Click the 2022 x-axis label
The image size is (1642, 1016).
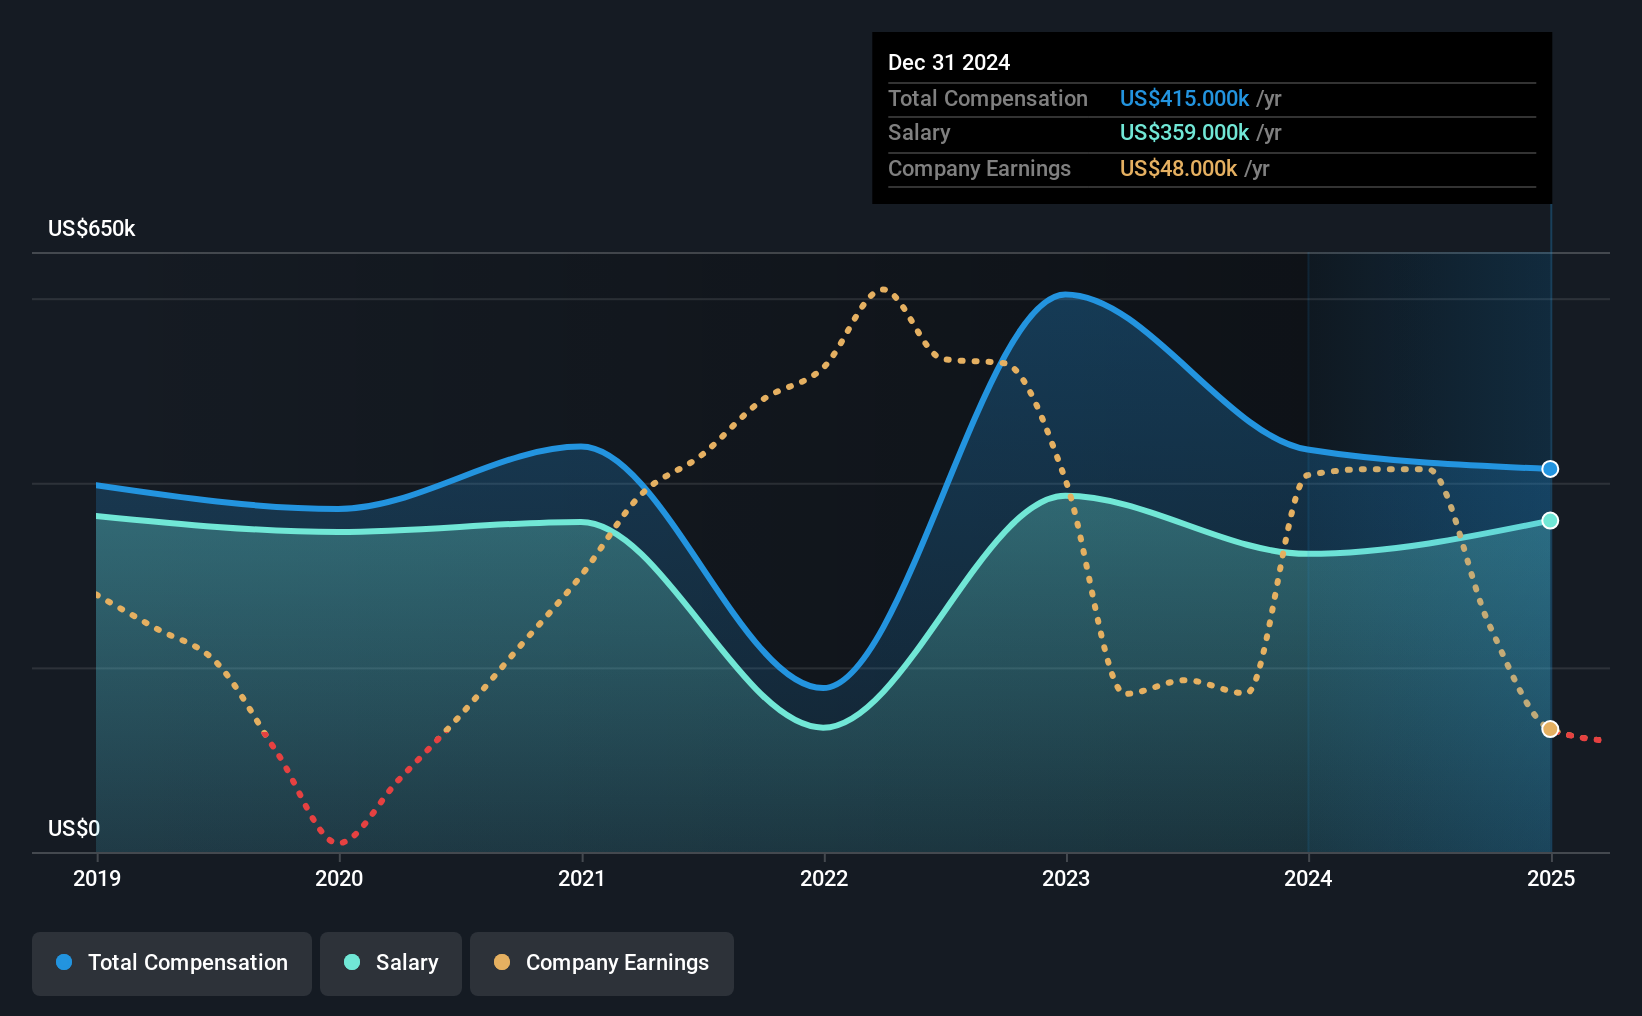coord(824,878)
